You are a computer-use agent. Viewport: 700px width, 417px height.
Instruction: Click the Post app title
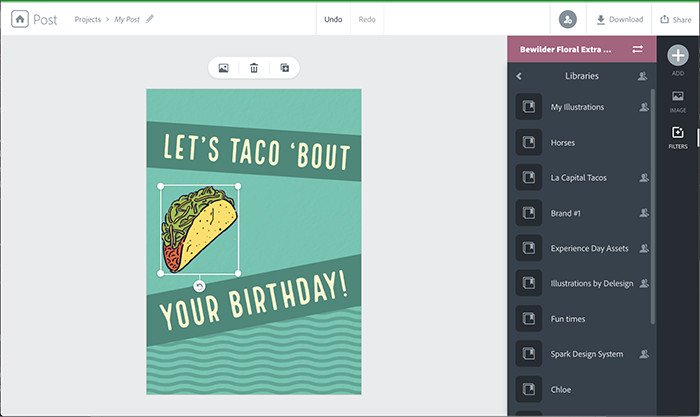coord(45,20)
